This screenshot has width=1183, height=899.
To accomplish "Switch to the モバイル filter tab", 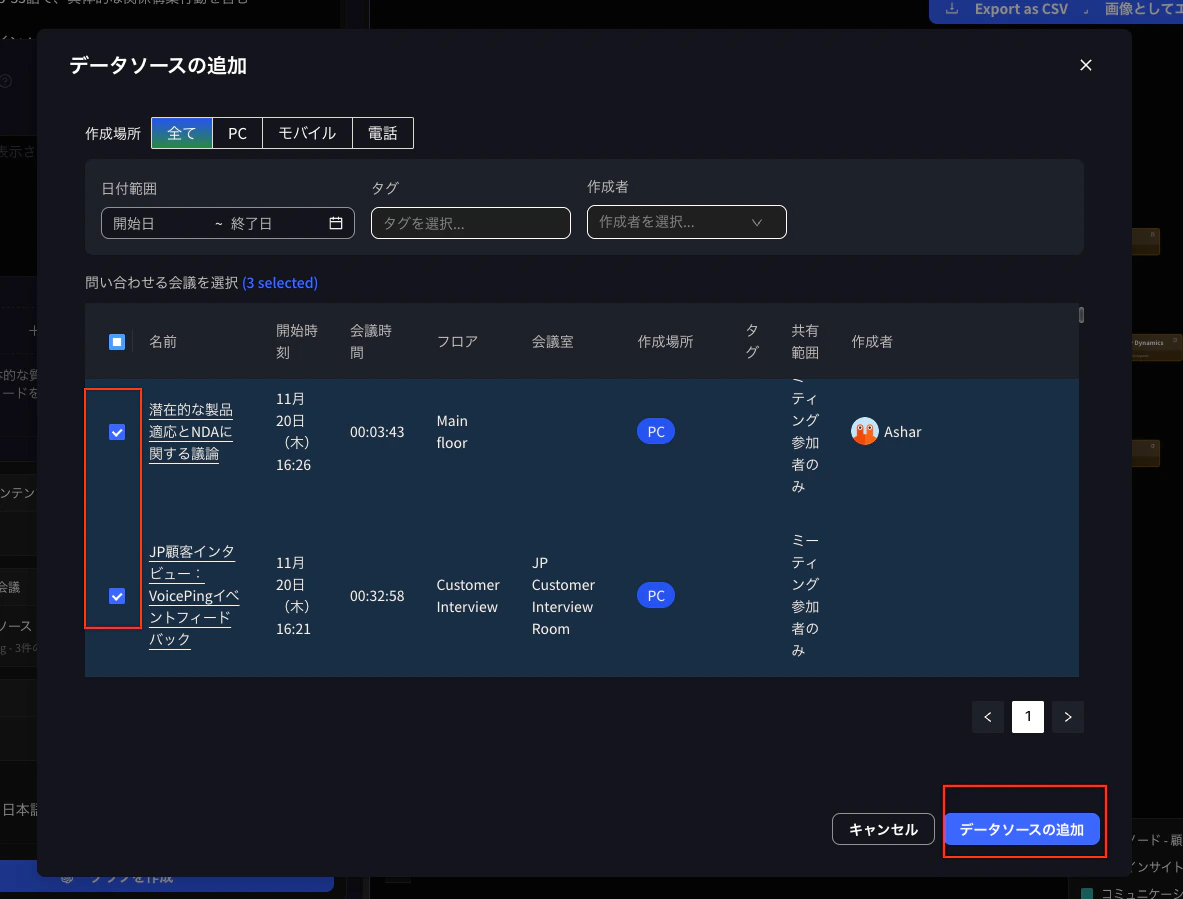I will 307,133.
